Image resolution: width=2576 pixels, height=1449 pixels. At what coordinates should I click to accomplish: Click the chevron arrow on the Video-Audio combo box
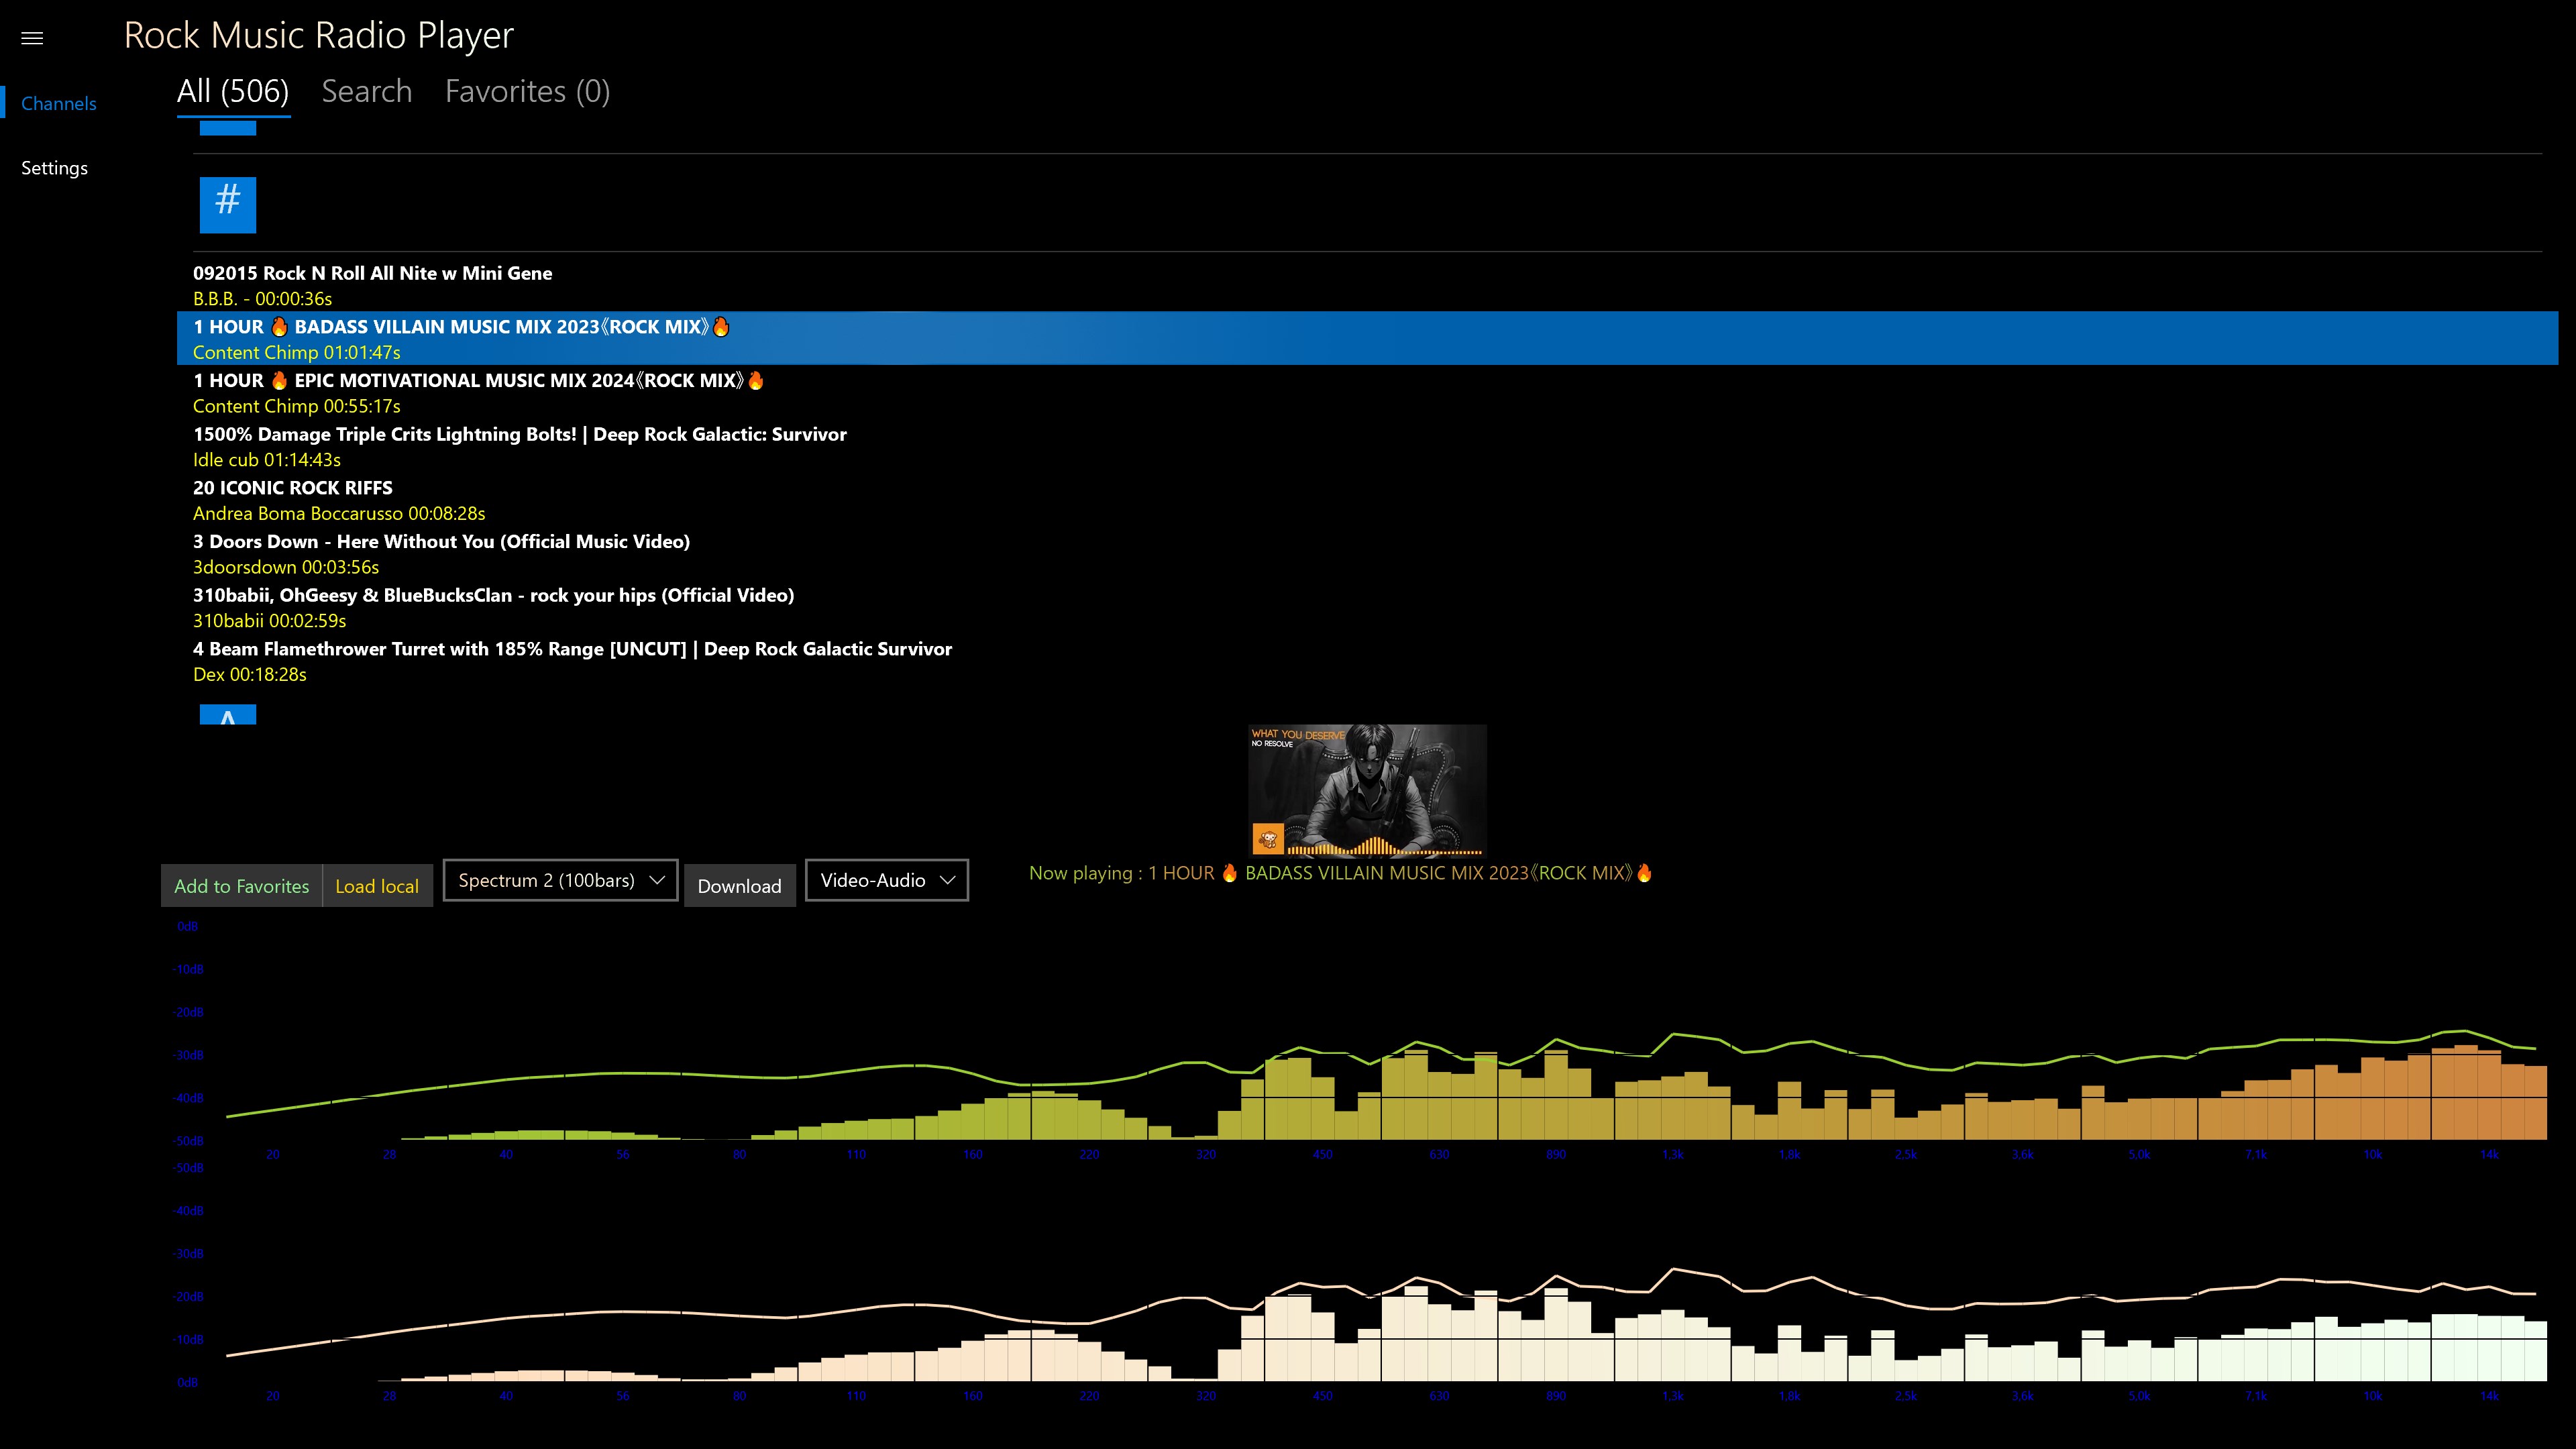947,880
